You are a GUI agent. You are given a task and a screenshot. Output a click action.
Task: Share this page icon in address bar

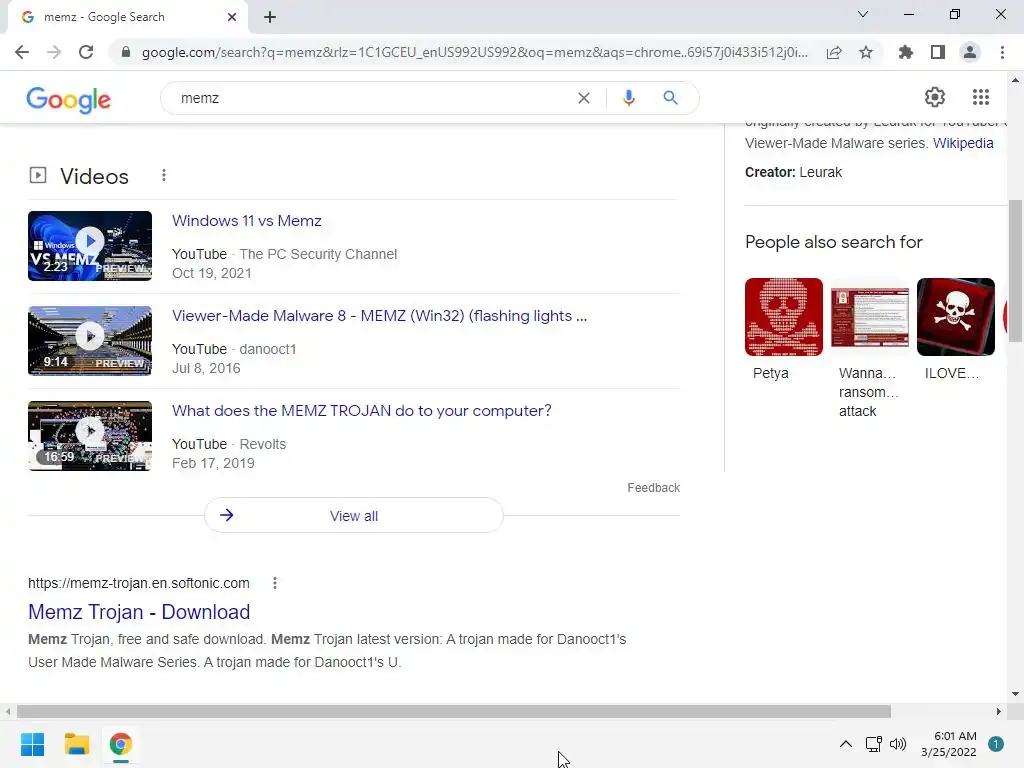834,52
